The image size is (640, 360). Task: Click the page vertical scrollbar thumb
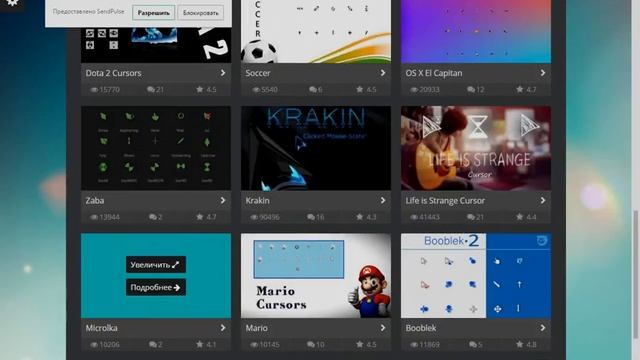pos(636,274)
